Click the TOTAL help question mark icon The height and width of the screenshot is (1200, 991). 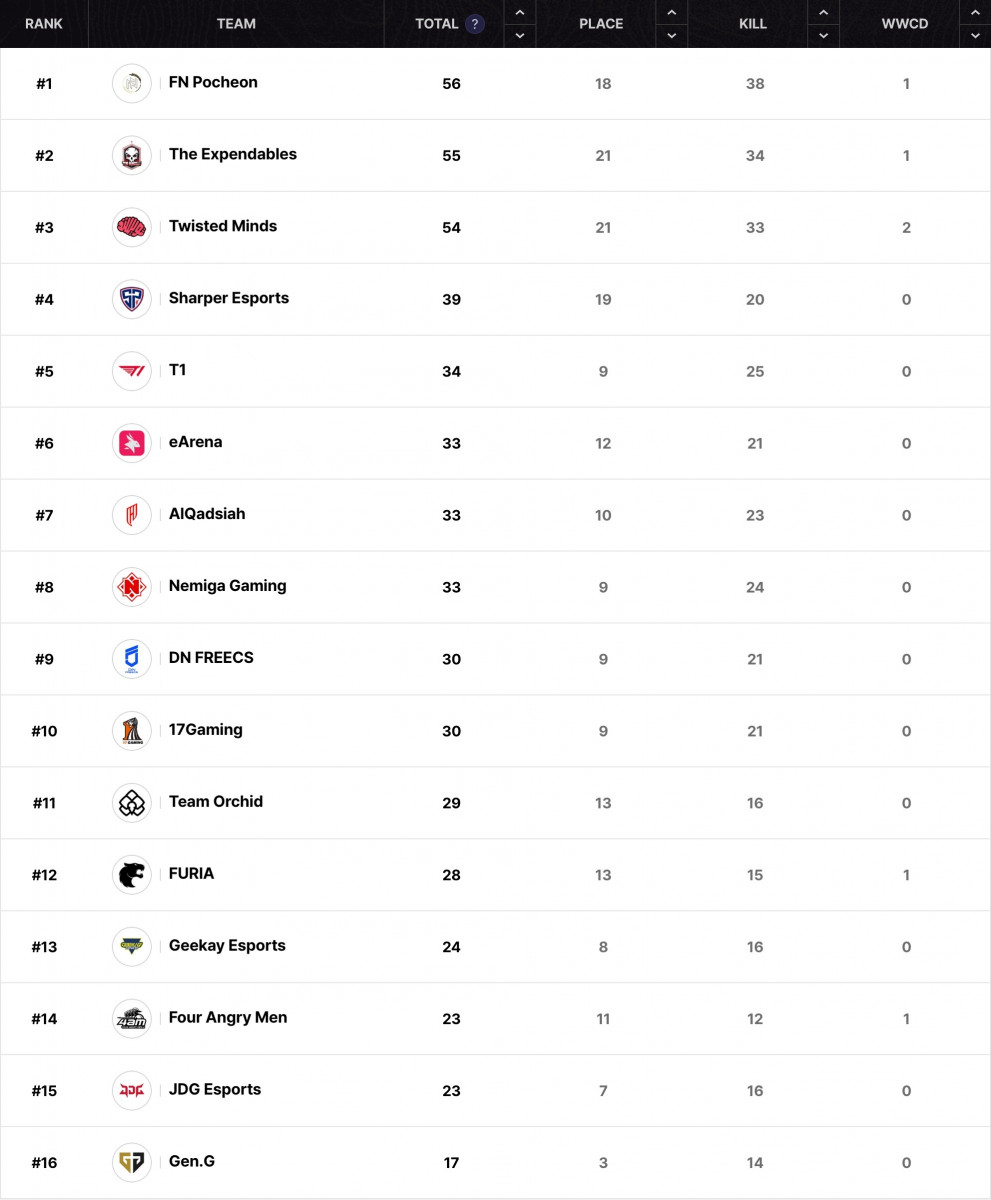[x=475, y=24]
